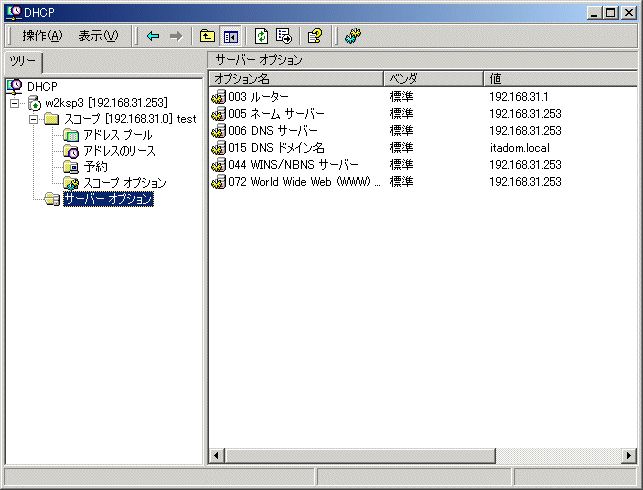
Task: Click 標準 vendor cell in 003 ルーター row
Action: coord(401,97)
